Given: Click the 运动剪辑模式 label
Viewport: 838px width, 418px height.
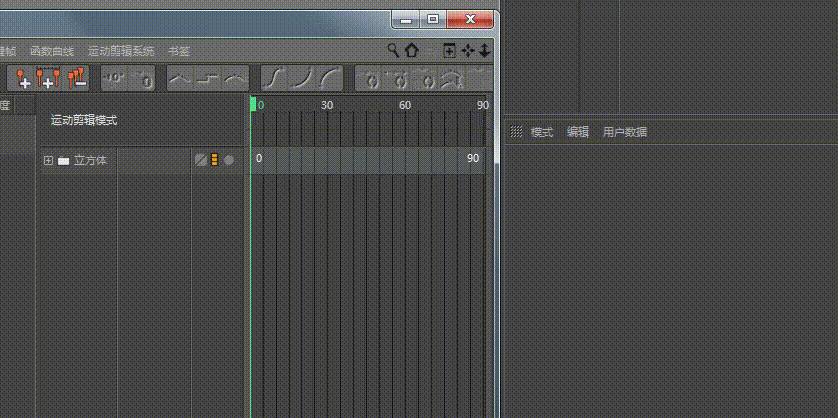Looking at the screenshot, I should coord(84,120).
